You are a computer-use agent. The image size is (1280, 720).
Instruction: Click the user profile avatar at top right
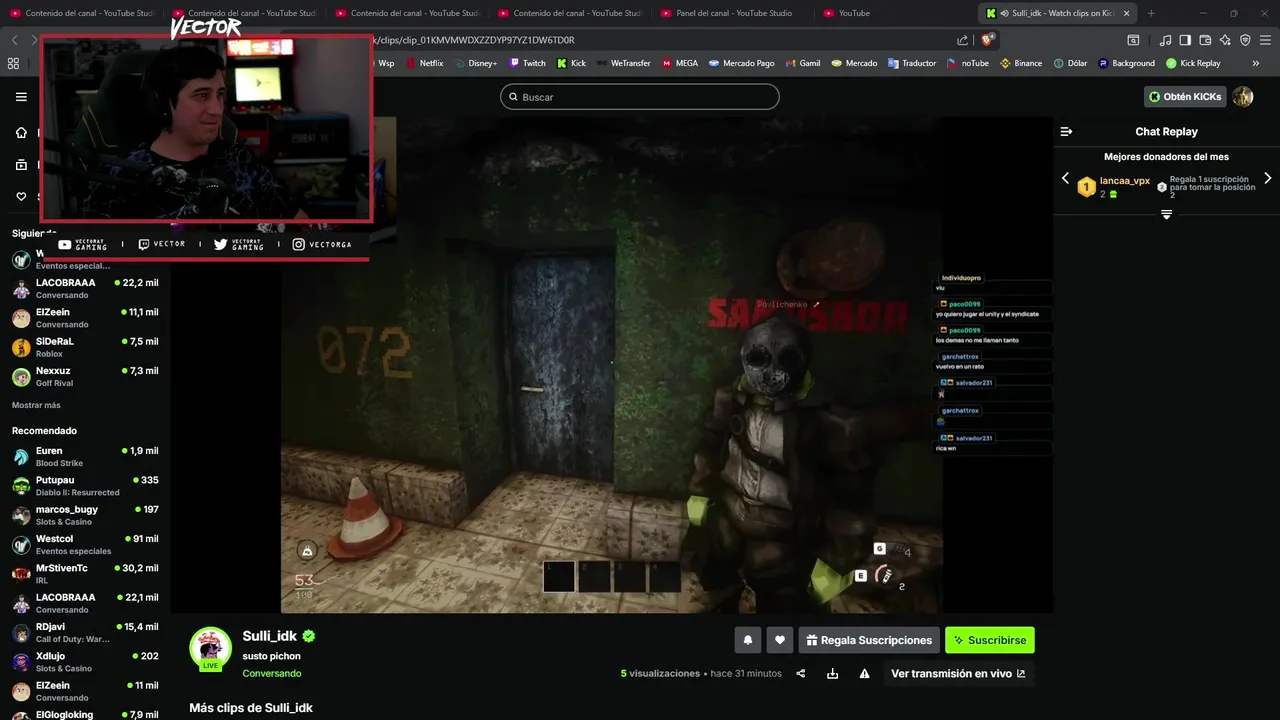click(x=1242, y=96)
